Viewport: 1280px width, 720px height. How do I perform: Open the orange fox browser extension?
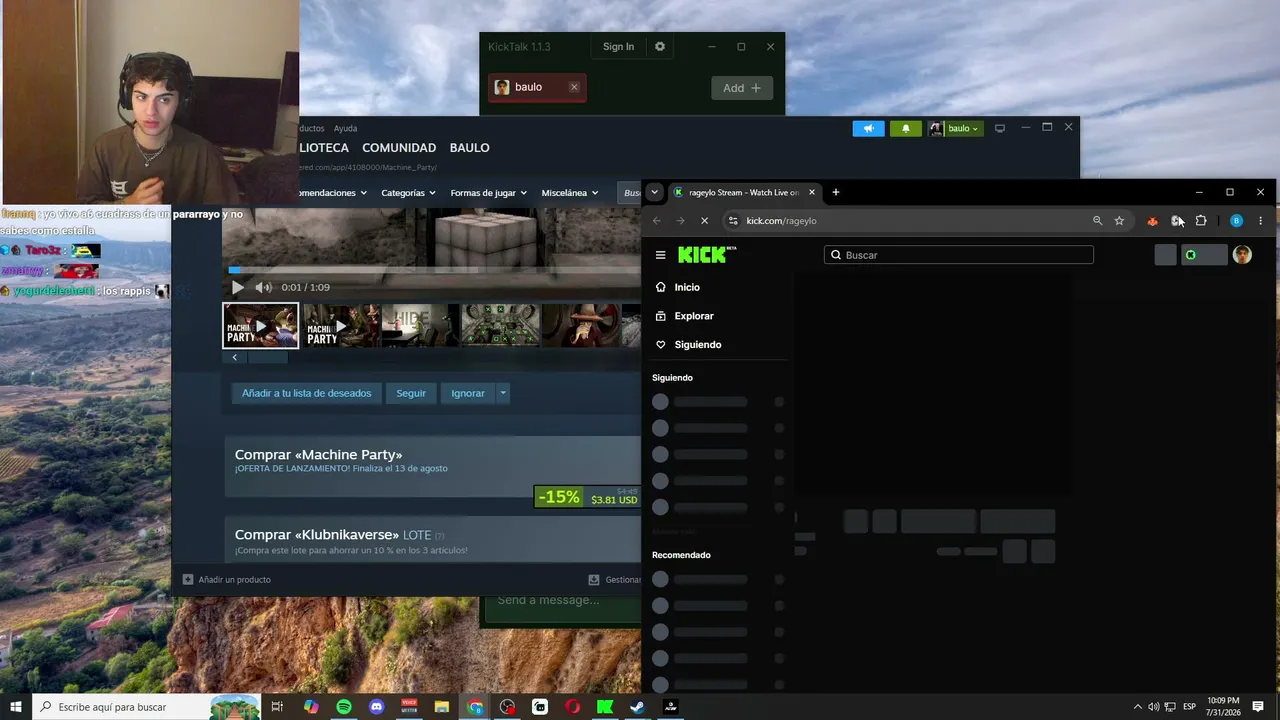1153,221
